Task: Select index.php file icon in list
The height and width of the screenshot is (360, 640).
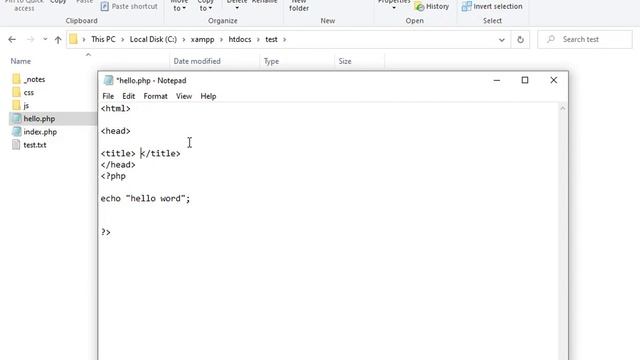Action: click(16, 131)
